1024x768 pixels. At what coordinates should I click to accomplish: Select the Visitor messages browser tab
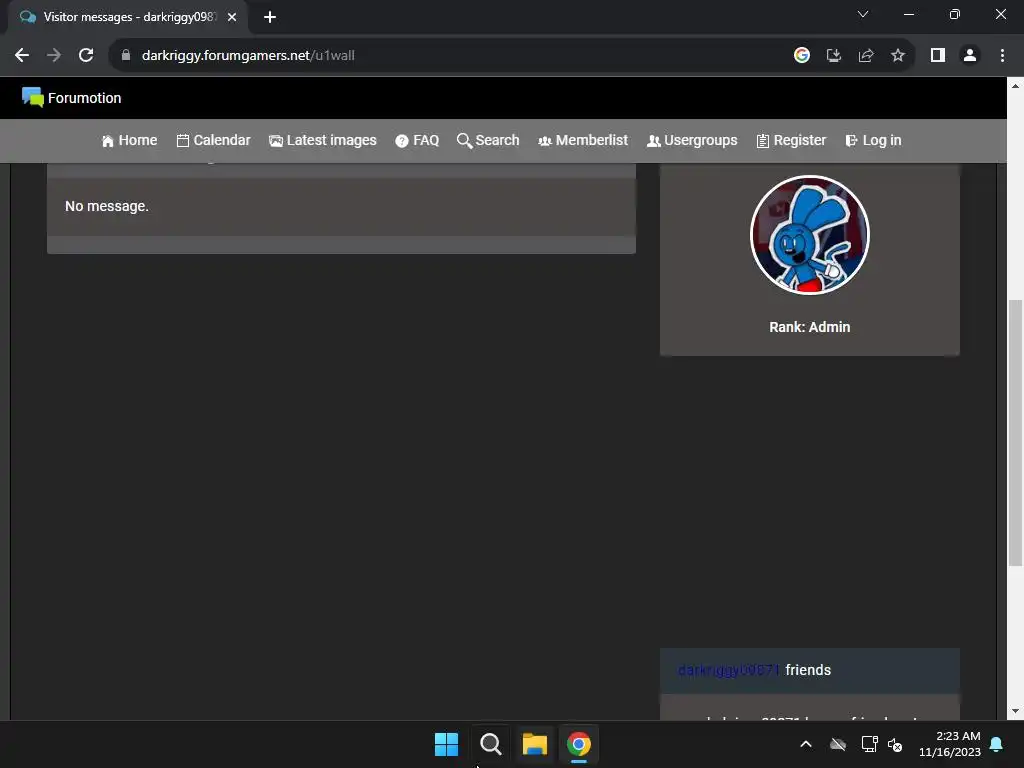(x=128, y=17)
